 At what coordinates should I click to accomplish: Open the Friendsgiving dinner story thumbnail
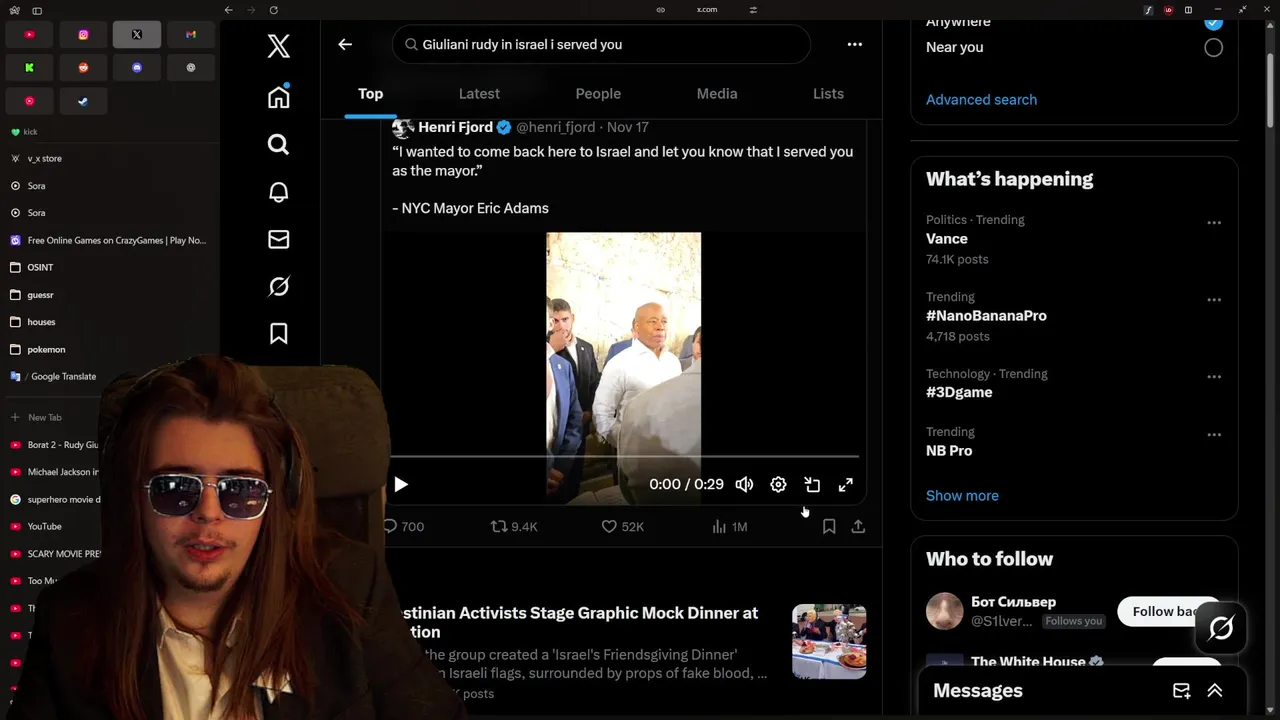coord(829,641)
